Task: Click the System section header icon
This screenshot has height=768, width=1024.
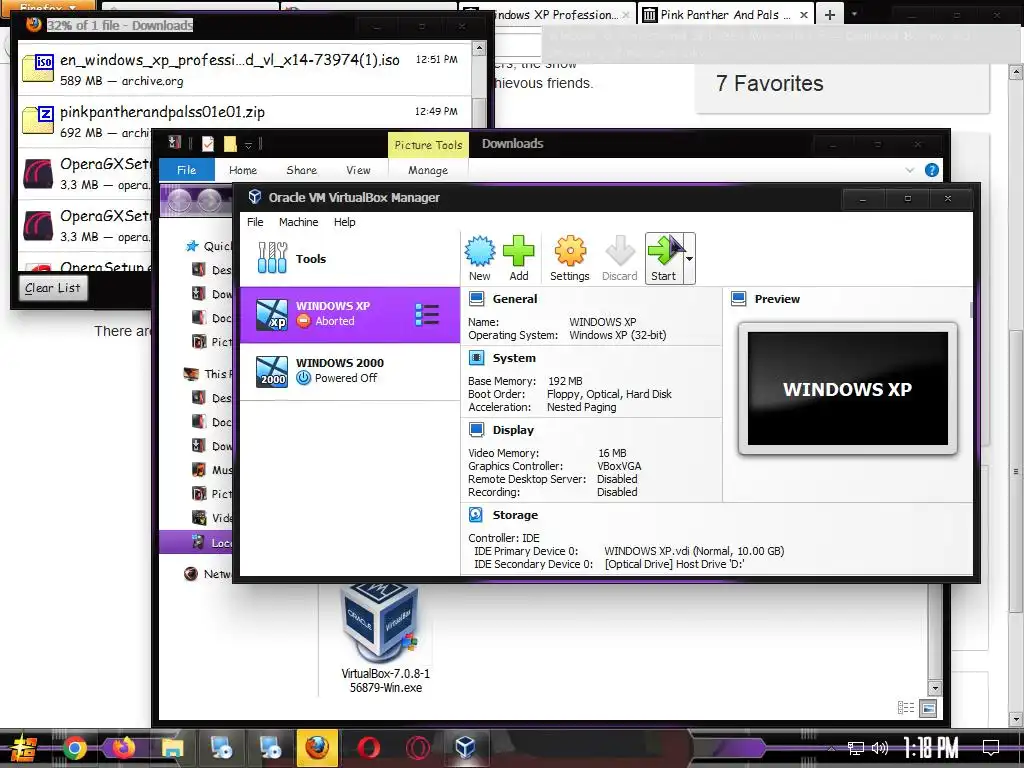Action: click(477, 358)
